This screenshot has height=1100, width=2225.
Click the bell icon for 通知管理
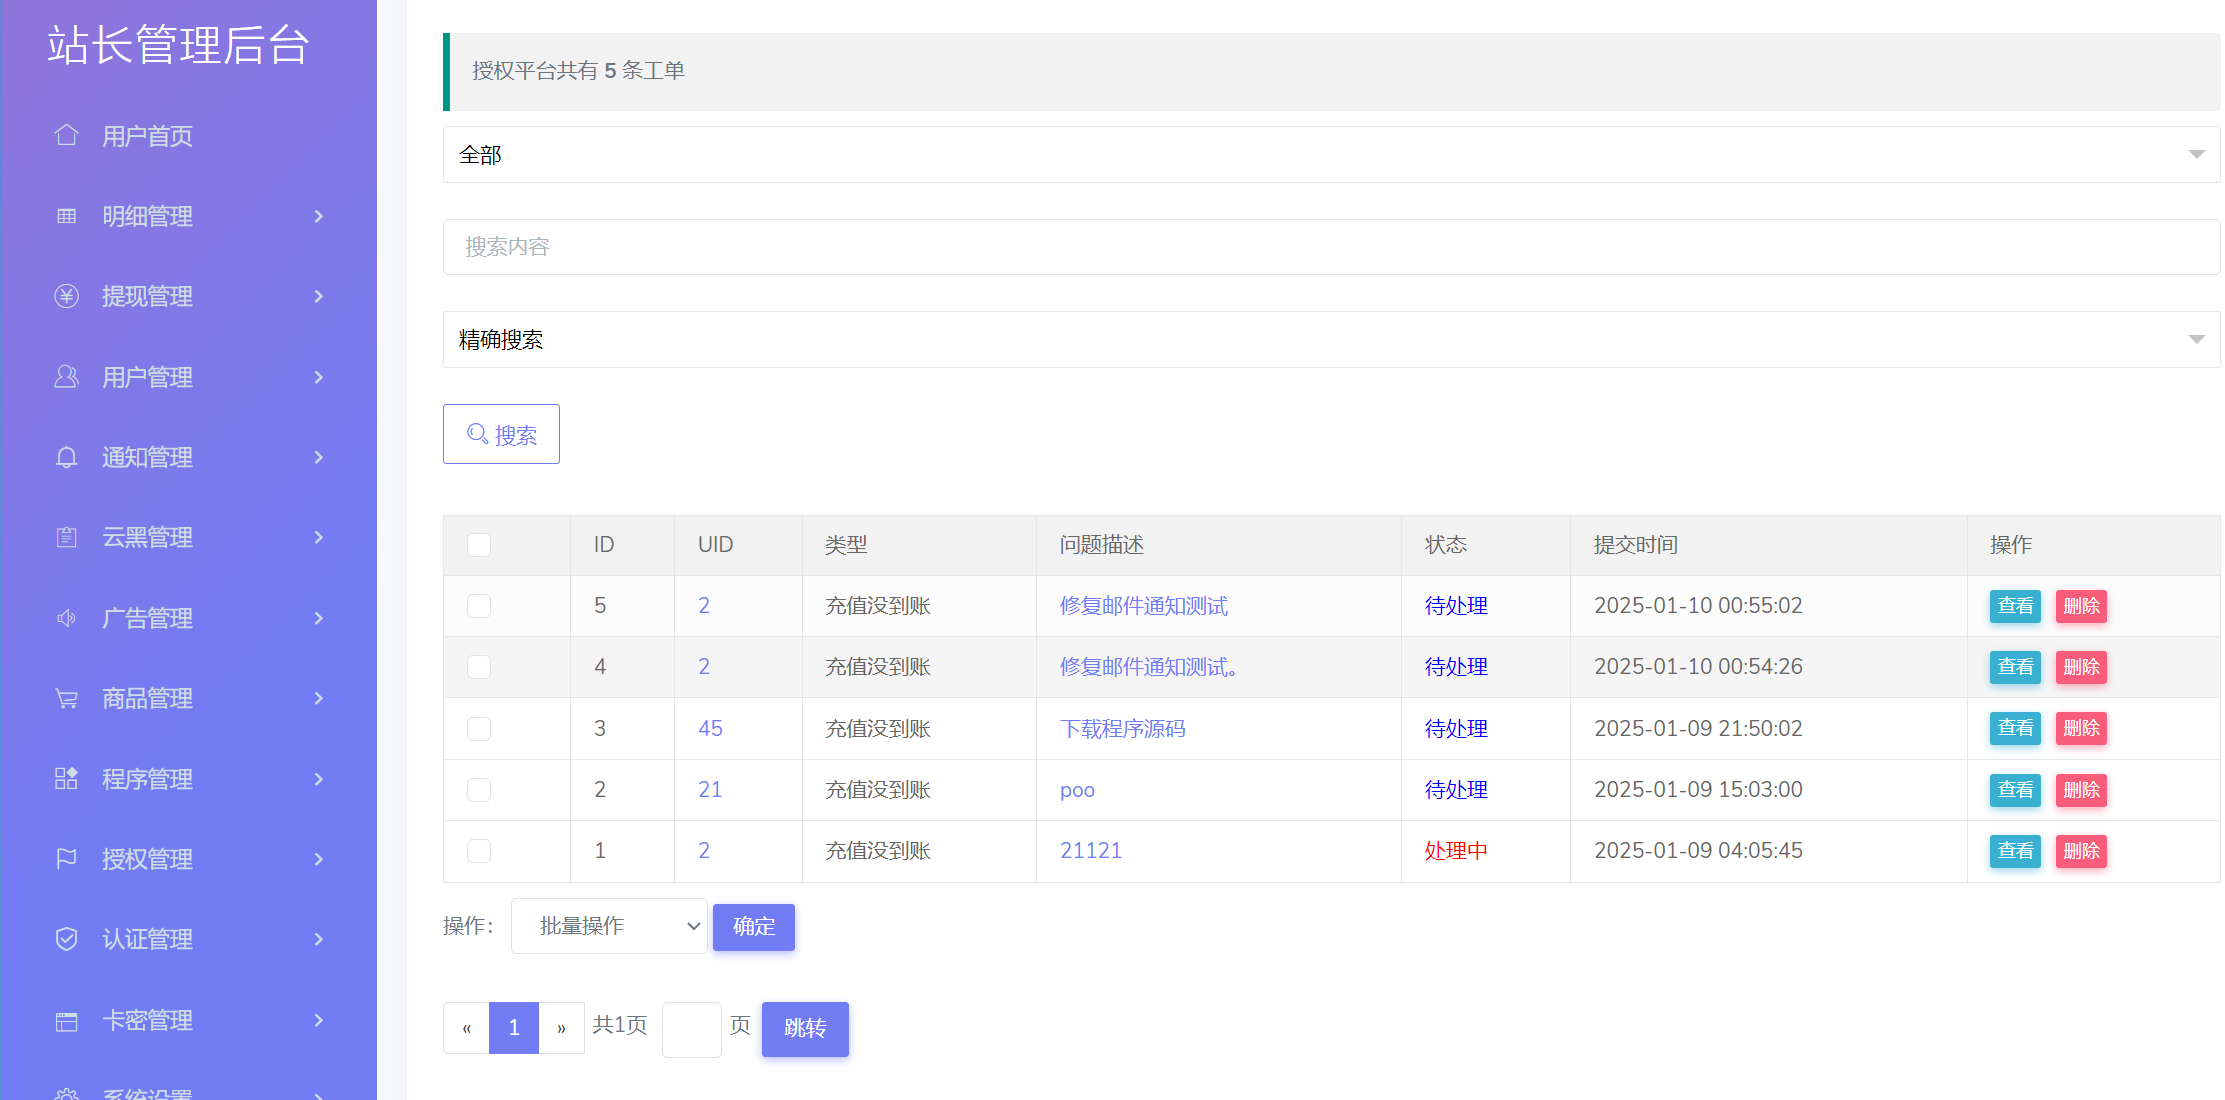pyautogui.click(x=66, y=457)
